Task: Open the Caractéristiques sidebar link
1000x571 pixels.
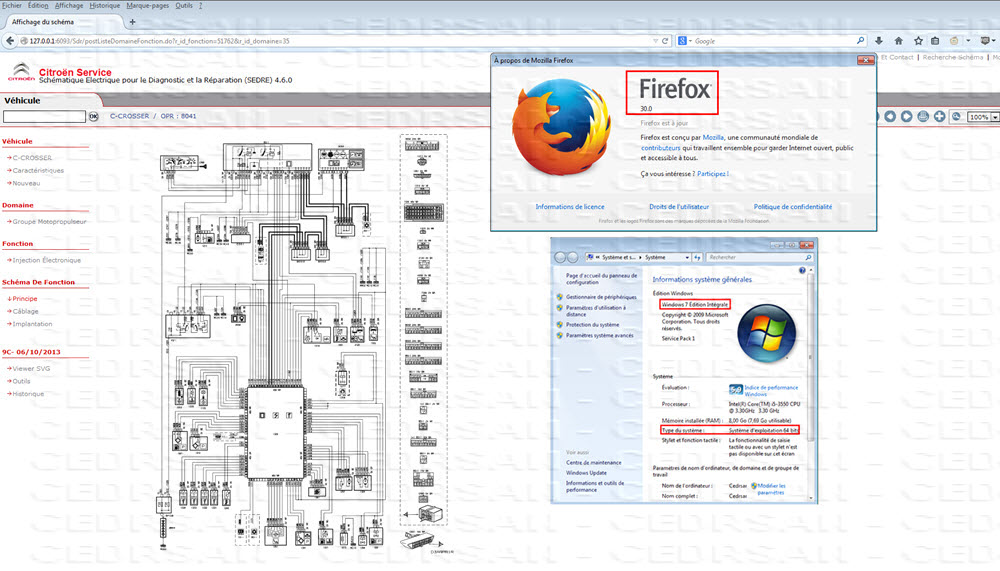Action: click(x=38, y=170)
